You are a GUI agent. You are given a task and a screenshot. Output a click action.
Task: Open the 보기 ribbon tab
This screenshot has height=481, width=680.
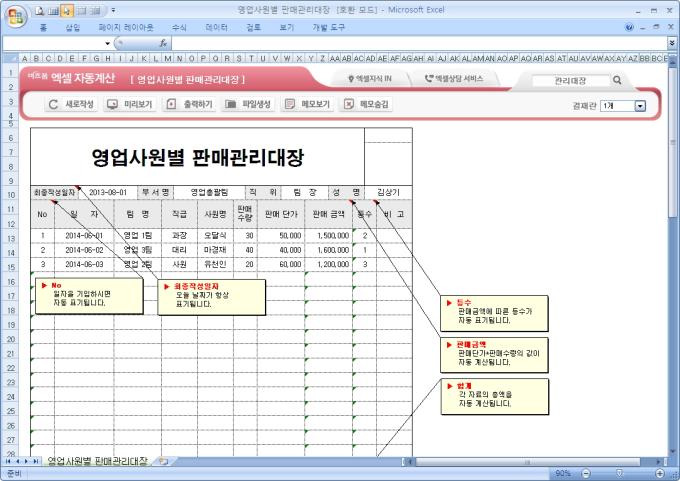click(287, 27)
